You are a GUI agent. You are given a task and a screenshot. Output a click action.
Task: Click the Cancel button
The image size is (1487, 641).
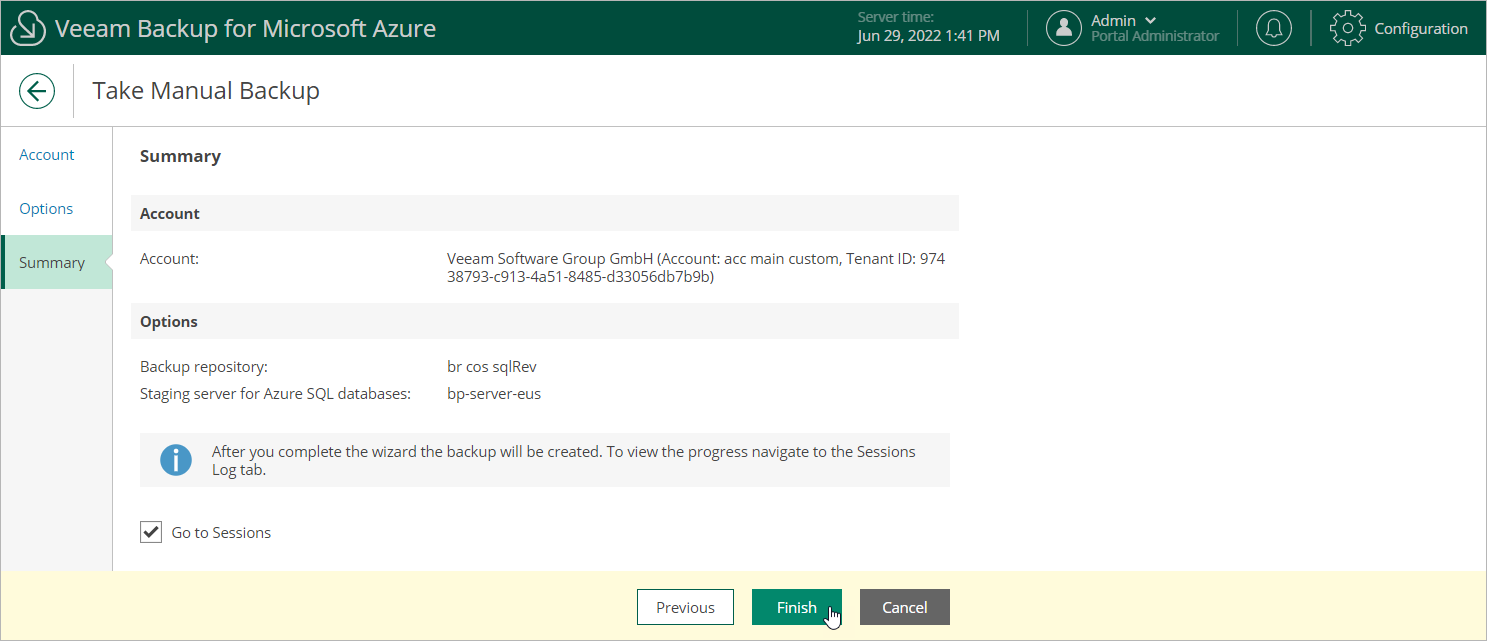click(905, 607)
